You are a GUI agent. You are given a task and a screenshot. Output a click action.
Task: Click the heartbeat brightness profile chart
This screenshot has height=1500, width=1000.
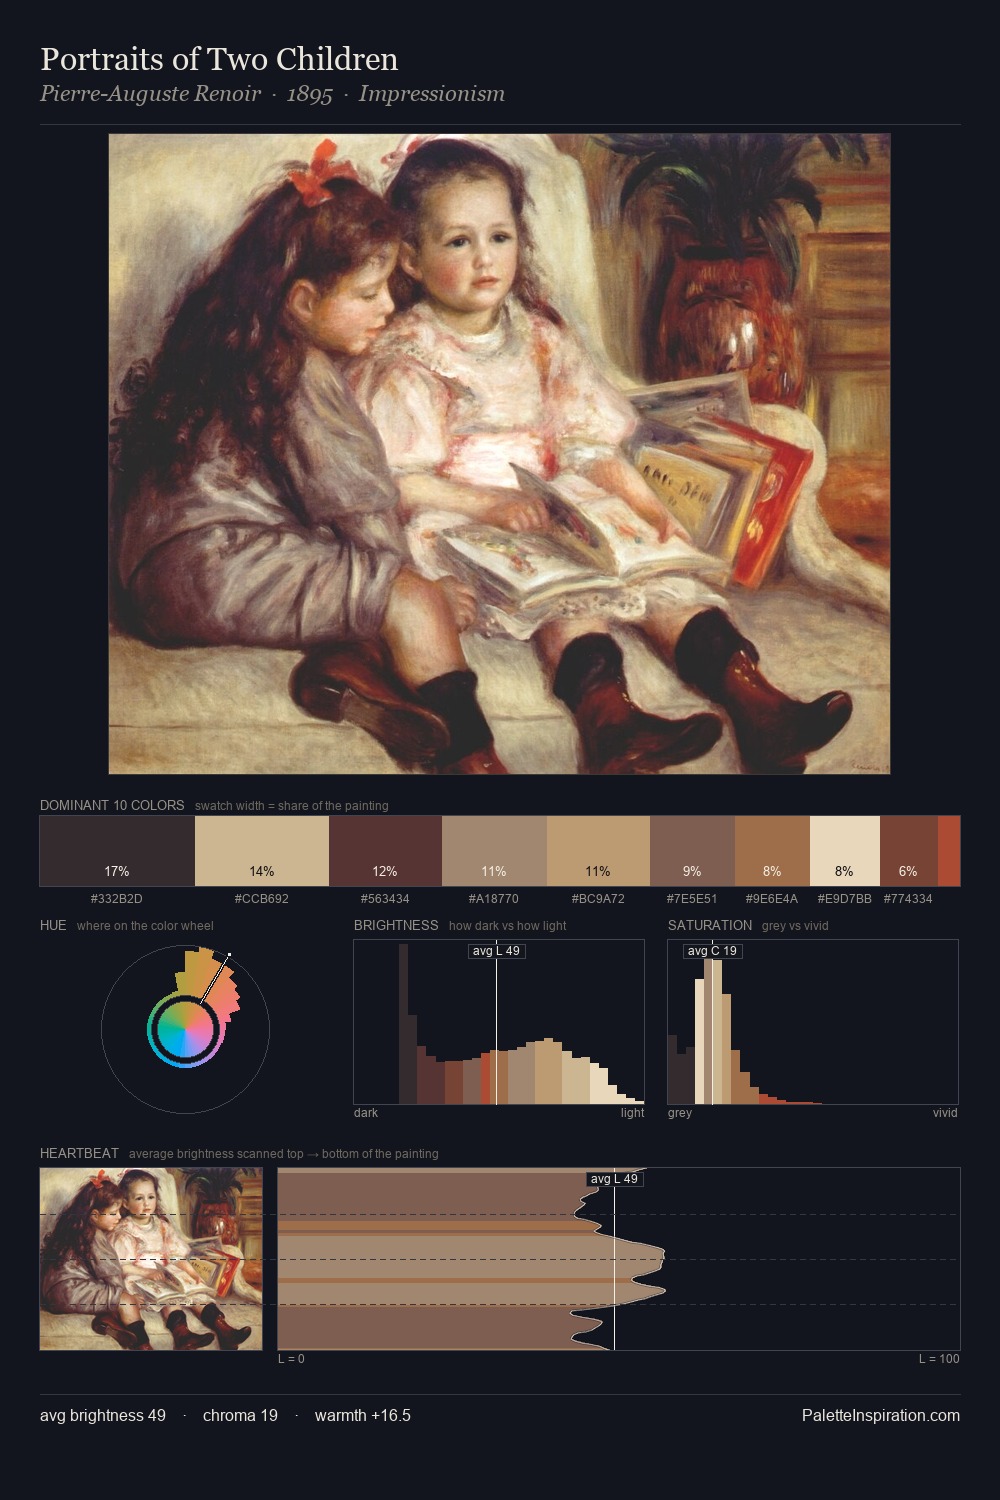(619, 1259)
